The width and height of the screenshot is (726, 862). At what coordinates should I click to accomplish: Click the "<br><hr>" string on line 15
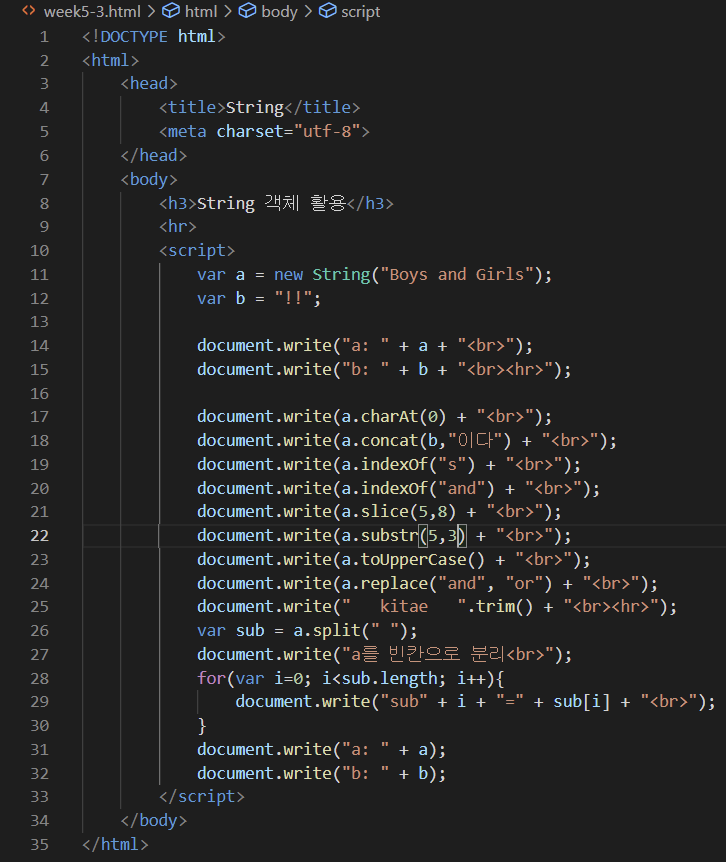pyautogui.click(x=505, y=369)
